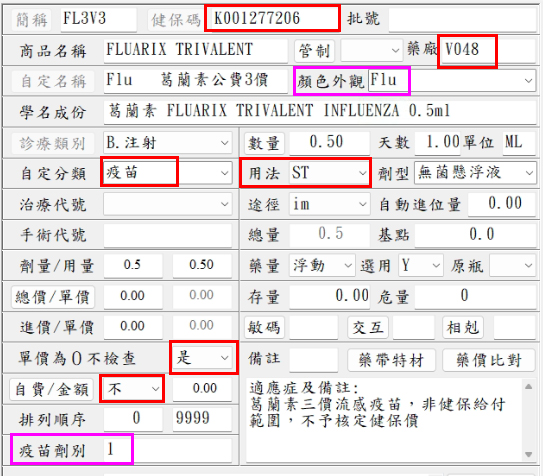Open the 自定分類 疫苗 dropdown
The image size is (543, 476).
click(224, 173)
